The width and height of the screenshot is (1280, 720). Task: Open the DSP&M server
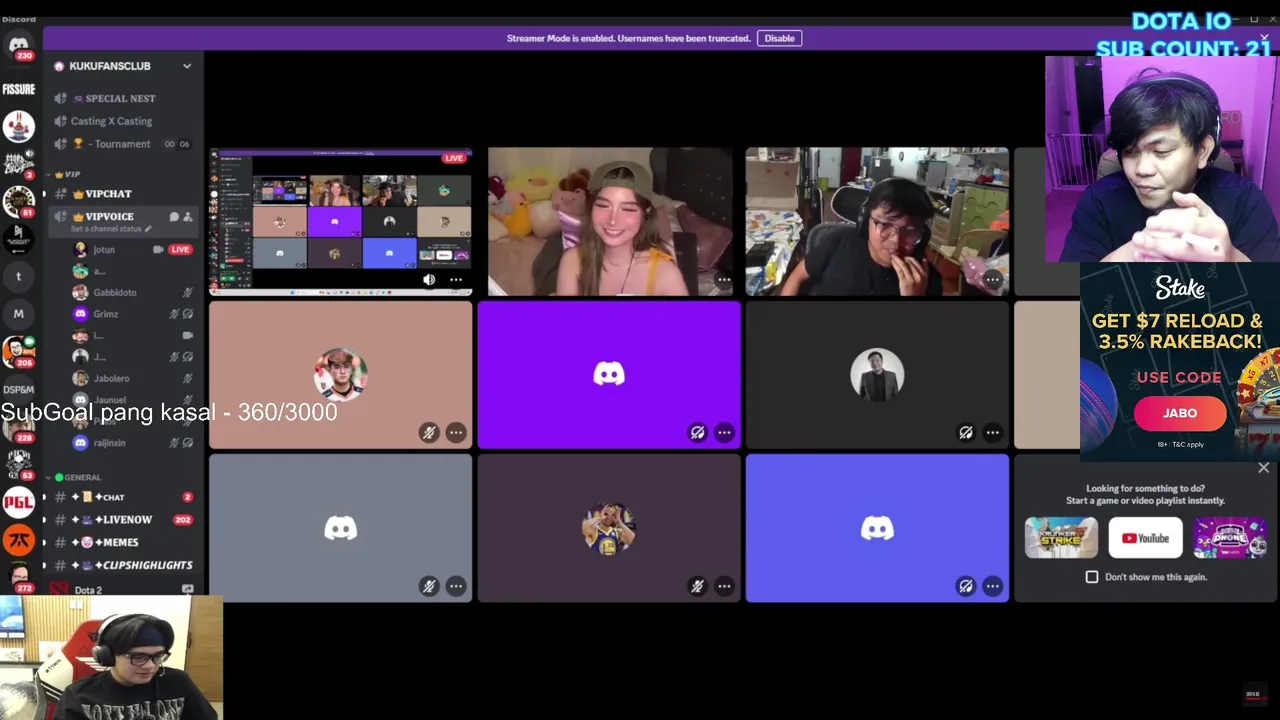(x=18, y=389)
